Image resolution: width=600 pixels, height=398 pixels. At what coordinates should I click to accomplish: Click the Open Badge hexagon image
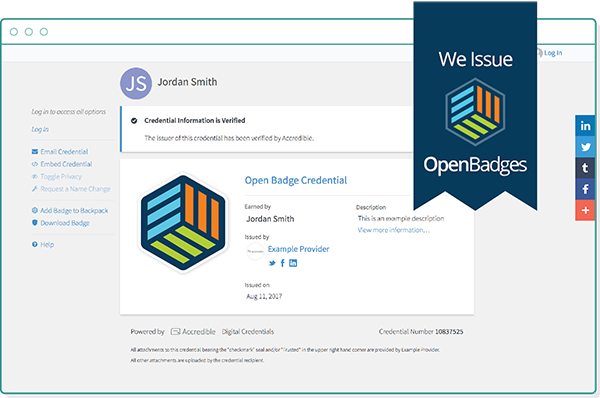click(183, 223)
